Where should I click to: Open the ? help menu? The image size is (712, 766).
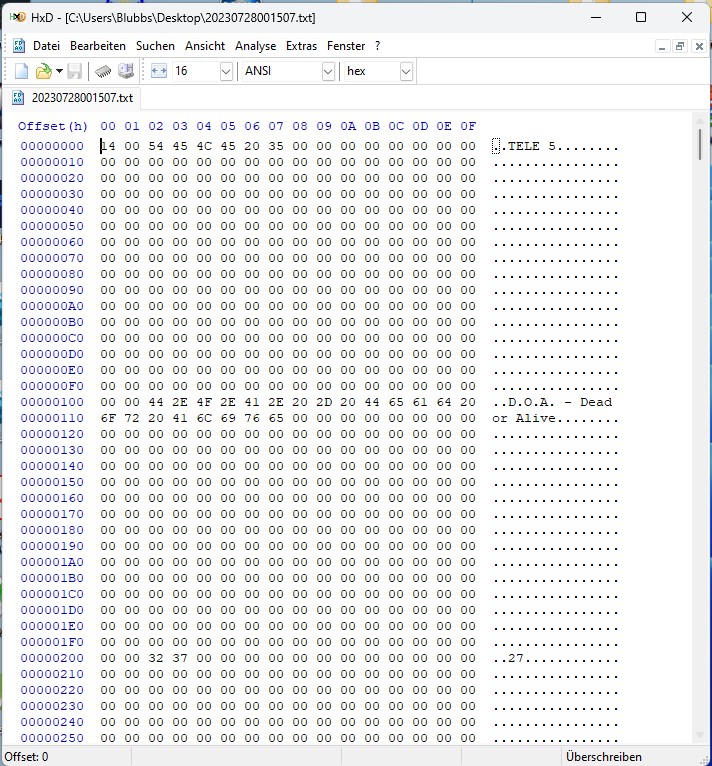point(377,46)
